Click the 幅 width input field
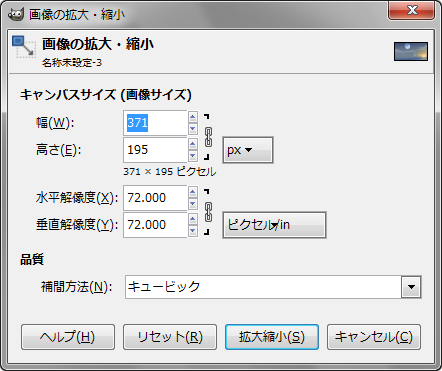442x371 pixels. [155, 123]
